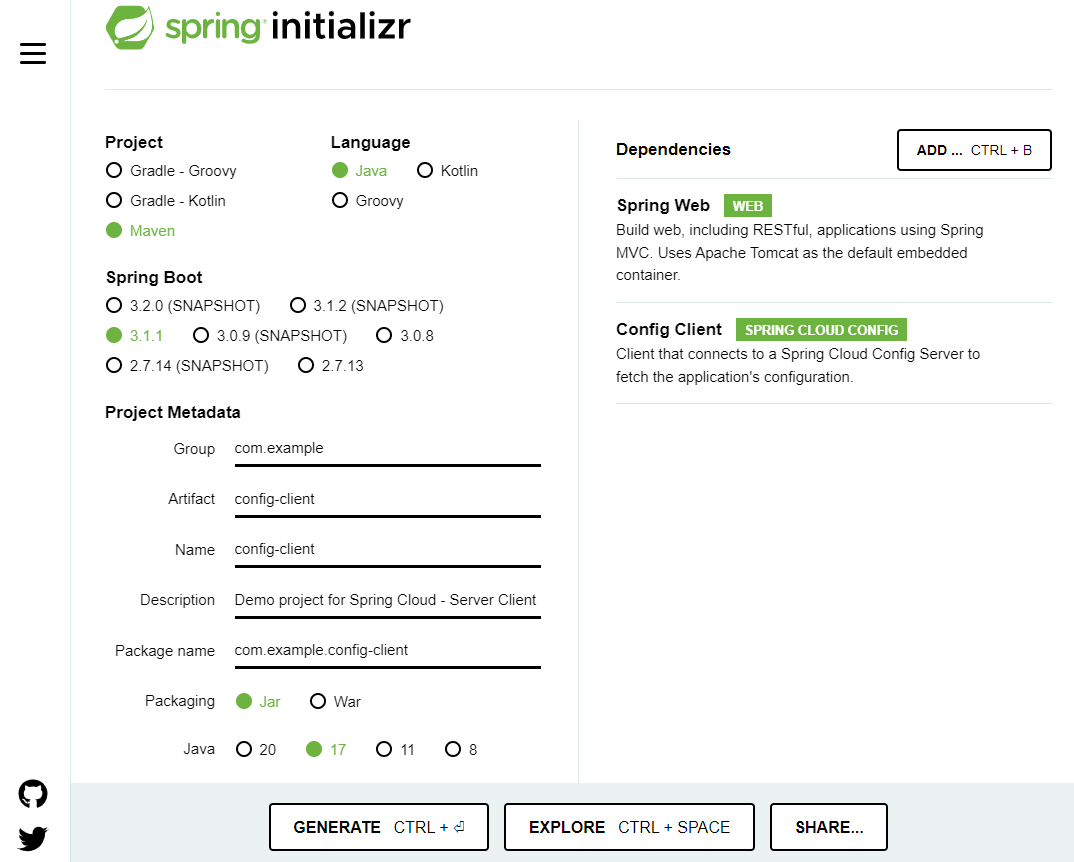The width and height of the screenshot is (1074, 862).
Task: Click the ADD dependencies button
Action: [x=974, y=150]
